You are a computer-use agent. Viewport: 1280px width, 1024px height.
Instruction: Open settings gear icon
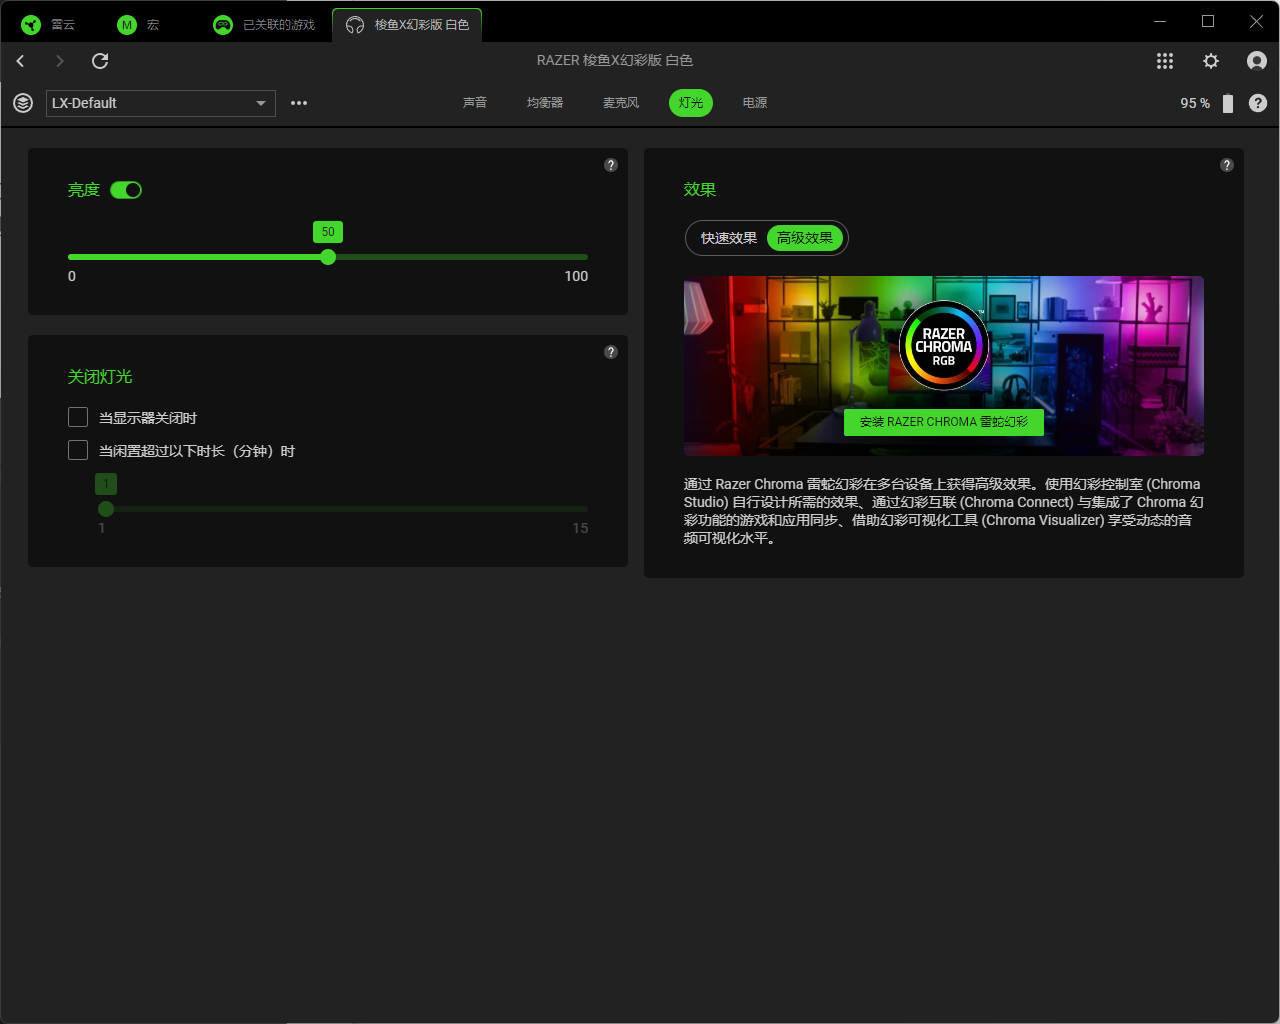tap(1211, 61)
